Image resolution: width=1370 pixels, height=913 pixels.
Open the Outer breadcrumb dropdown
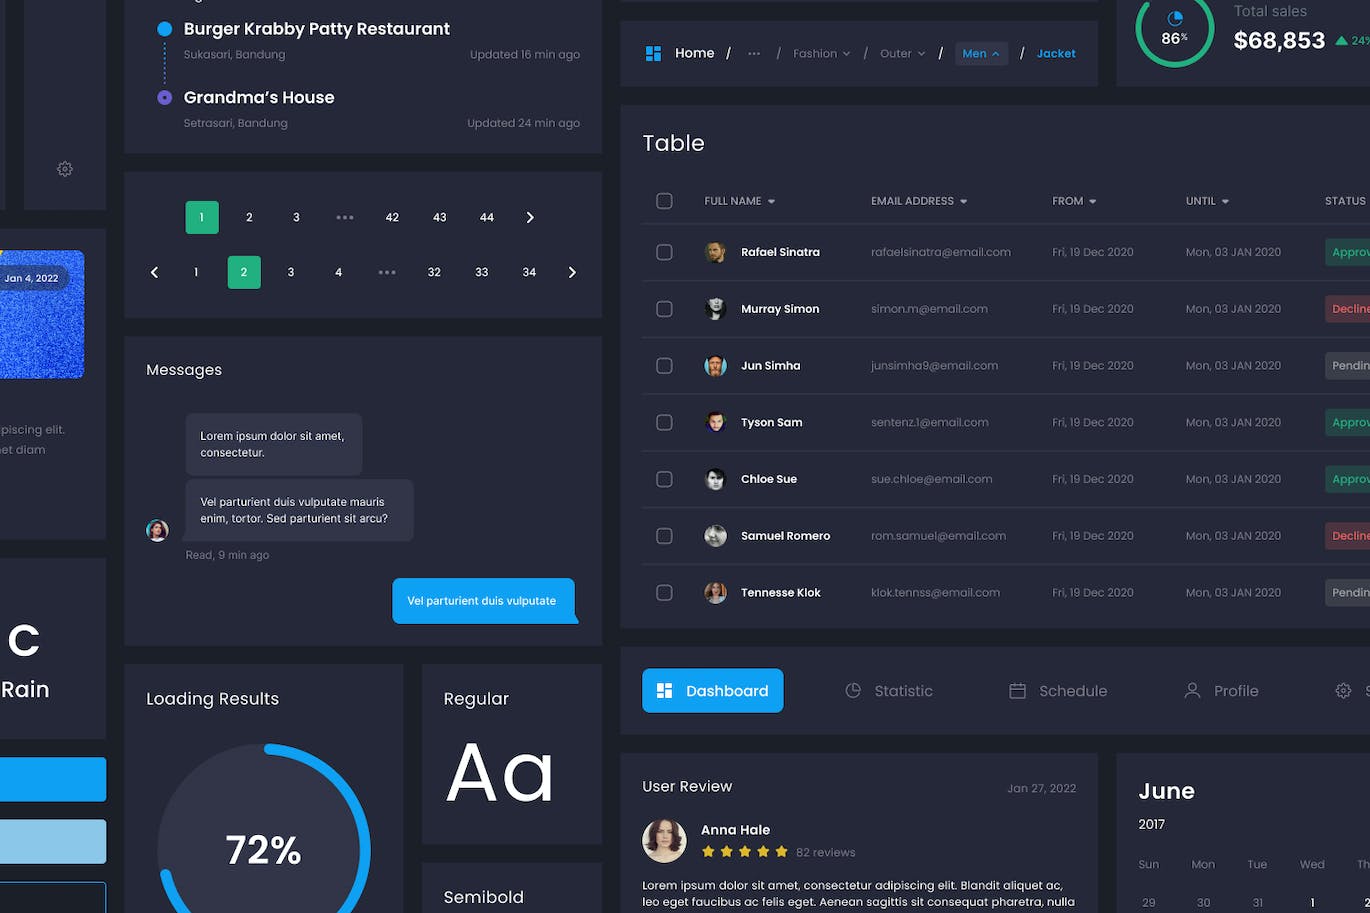[x=902, y=54]
